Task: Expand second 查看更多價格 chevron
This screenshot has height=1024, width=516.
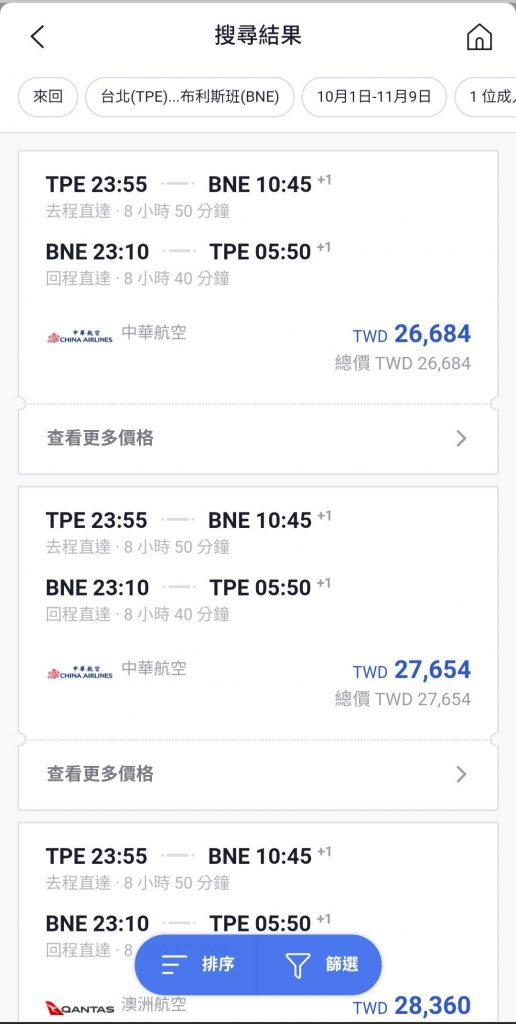Action: coord(461,774)
